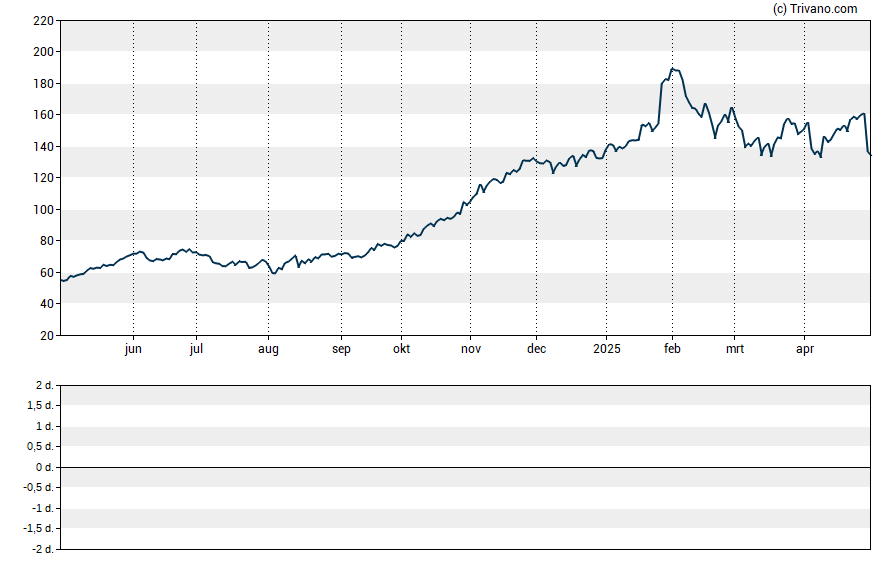Viewport: 888px width, 565px height.
Task: Click the 140 price axis value
Action: (x=44, y=147)
